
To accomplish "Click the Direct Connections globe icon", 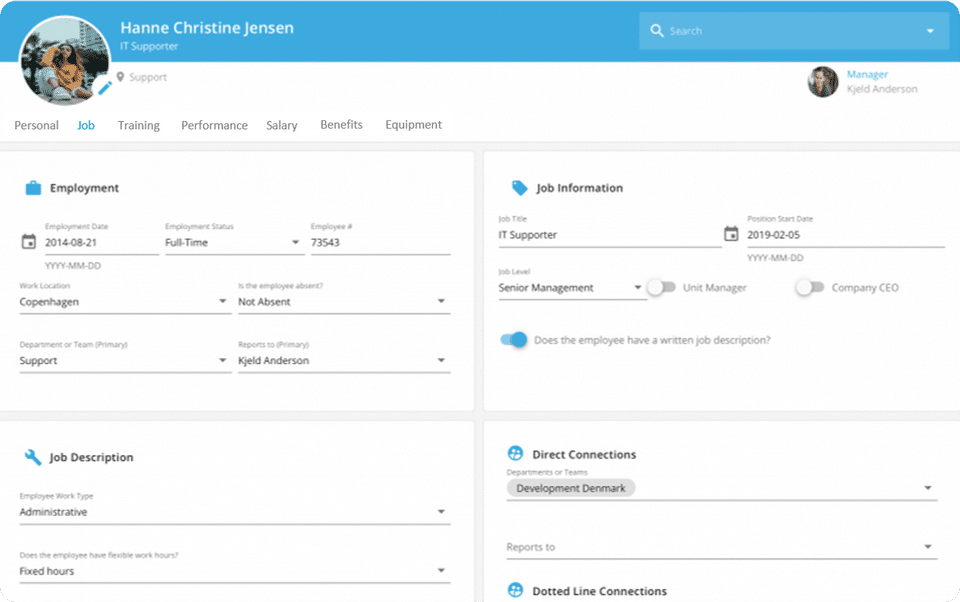I will point(516,454).
